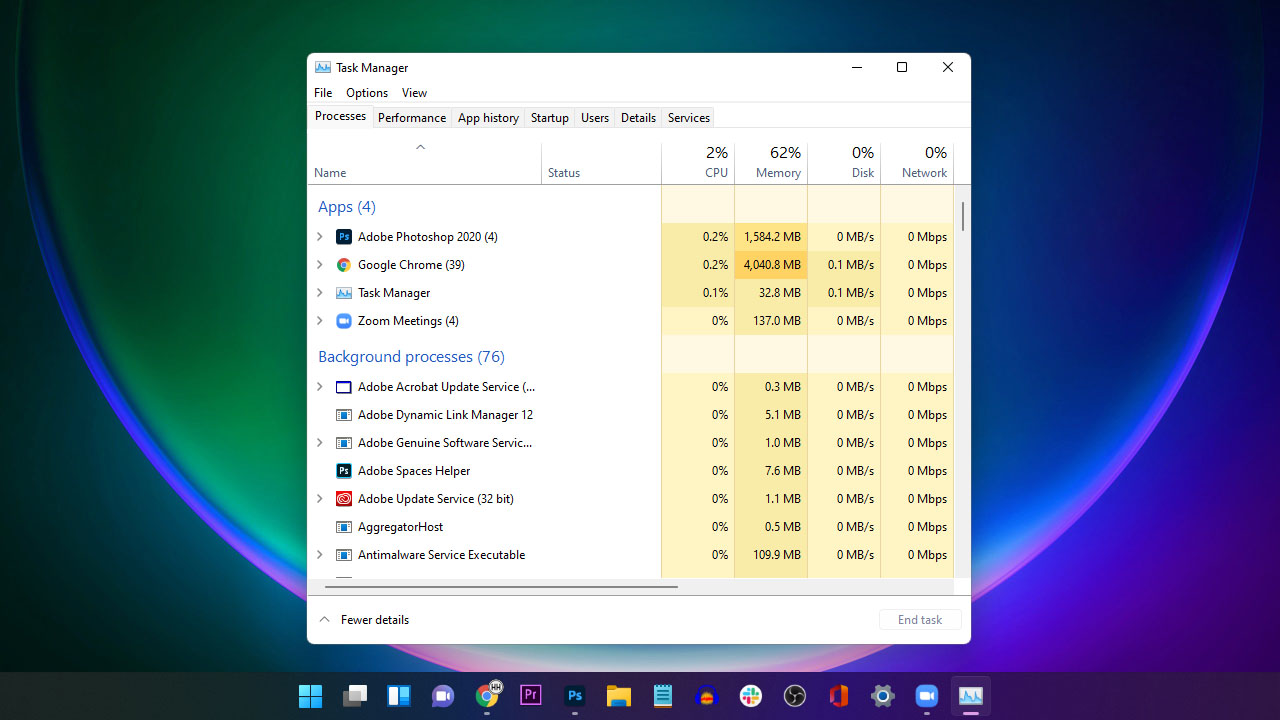This screenshot has height=720, width=1280.
Task: Expand Google Chrome's child processes
Action: click(x=319, y=264)
